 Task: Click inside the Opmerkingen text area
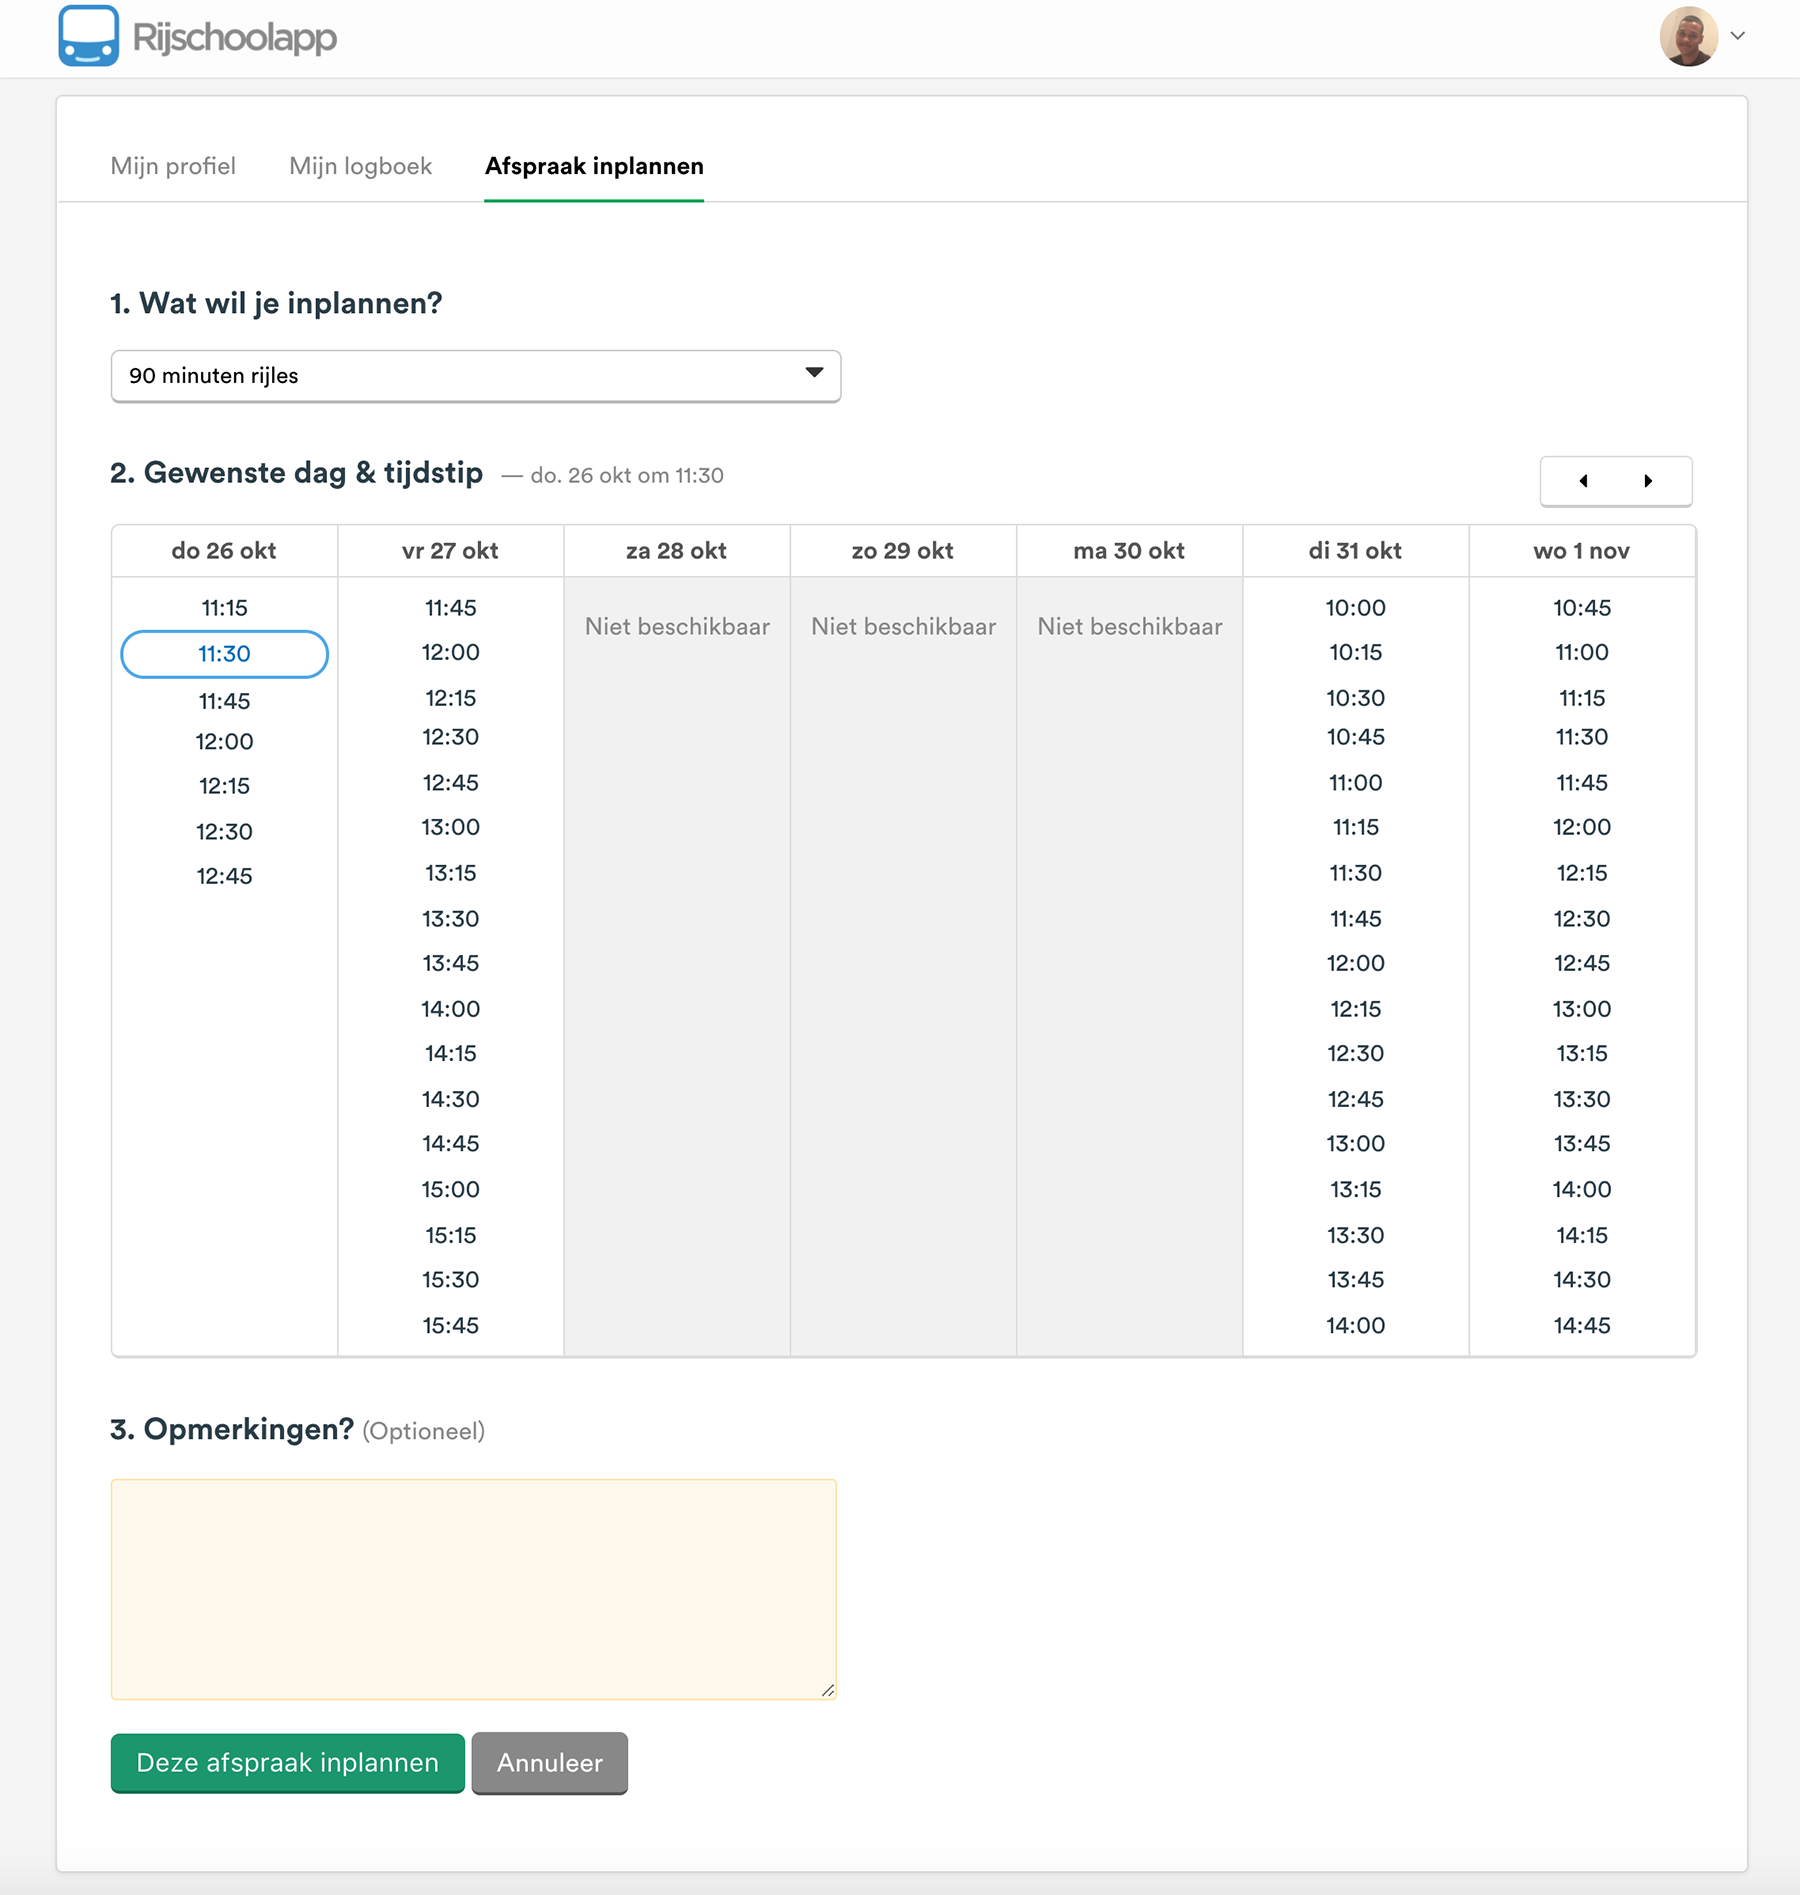474,1588
